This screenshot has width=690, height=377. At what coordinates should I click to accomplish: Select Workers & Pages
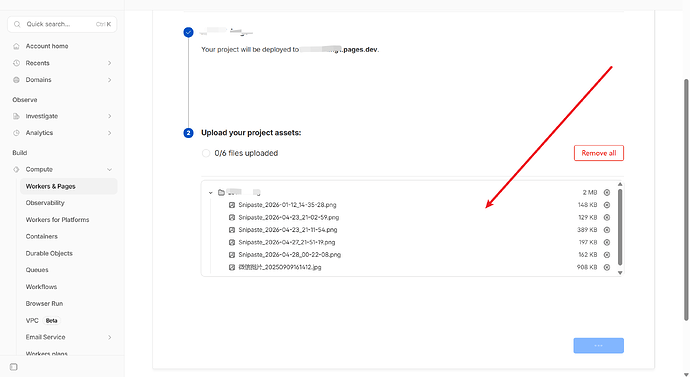tap(69, 186)
